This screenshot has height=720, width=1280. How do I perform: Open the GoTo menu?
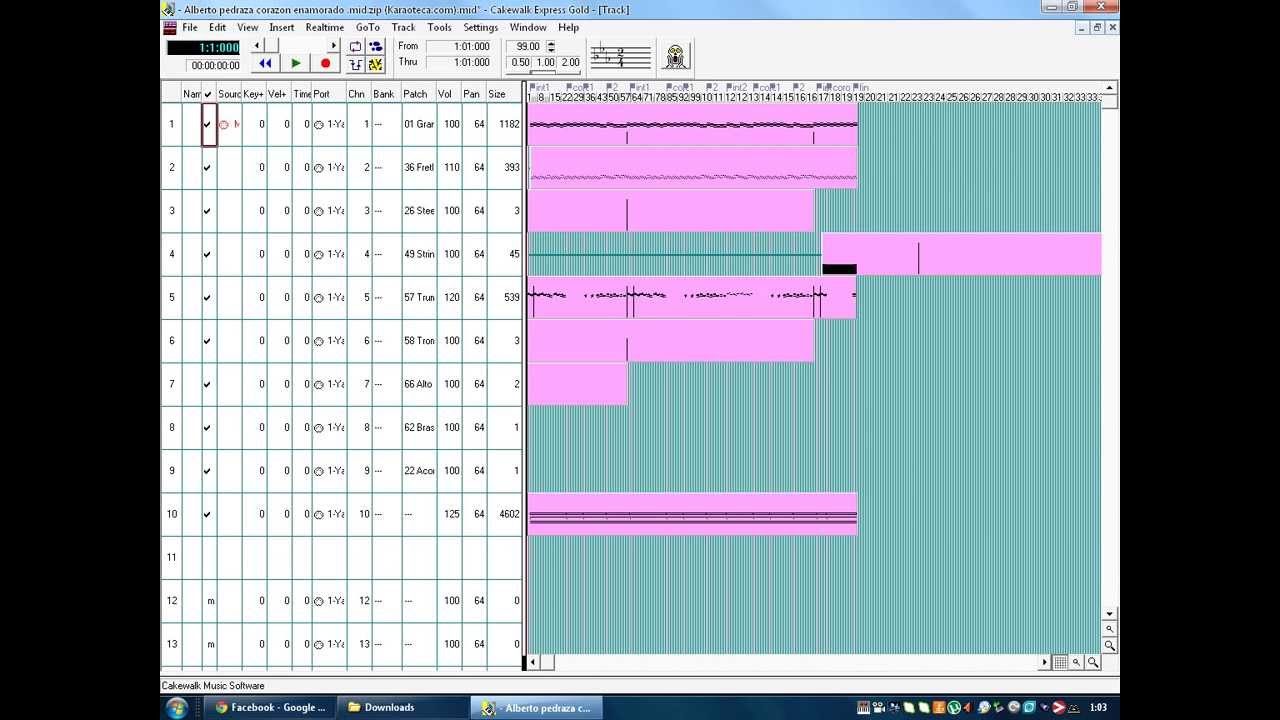point(368,27)
